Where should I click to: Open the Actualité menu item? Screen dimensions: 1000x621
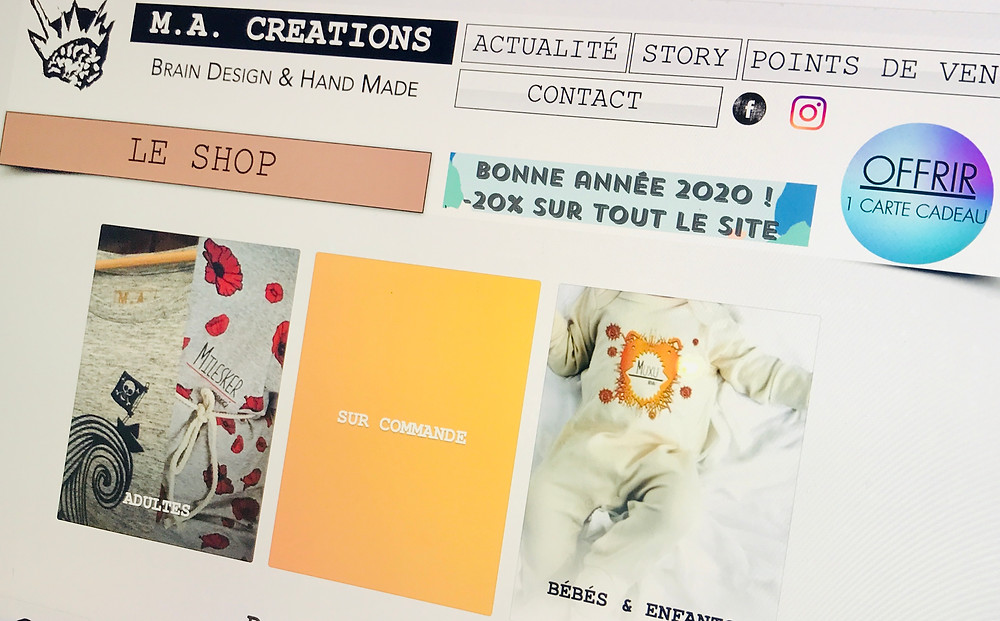(545, 48)
